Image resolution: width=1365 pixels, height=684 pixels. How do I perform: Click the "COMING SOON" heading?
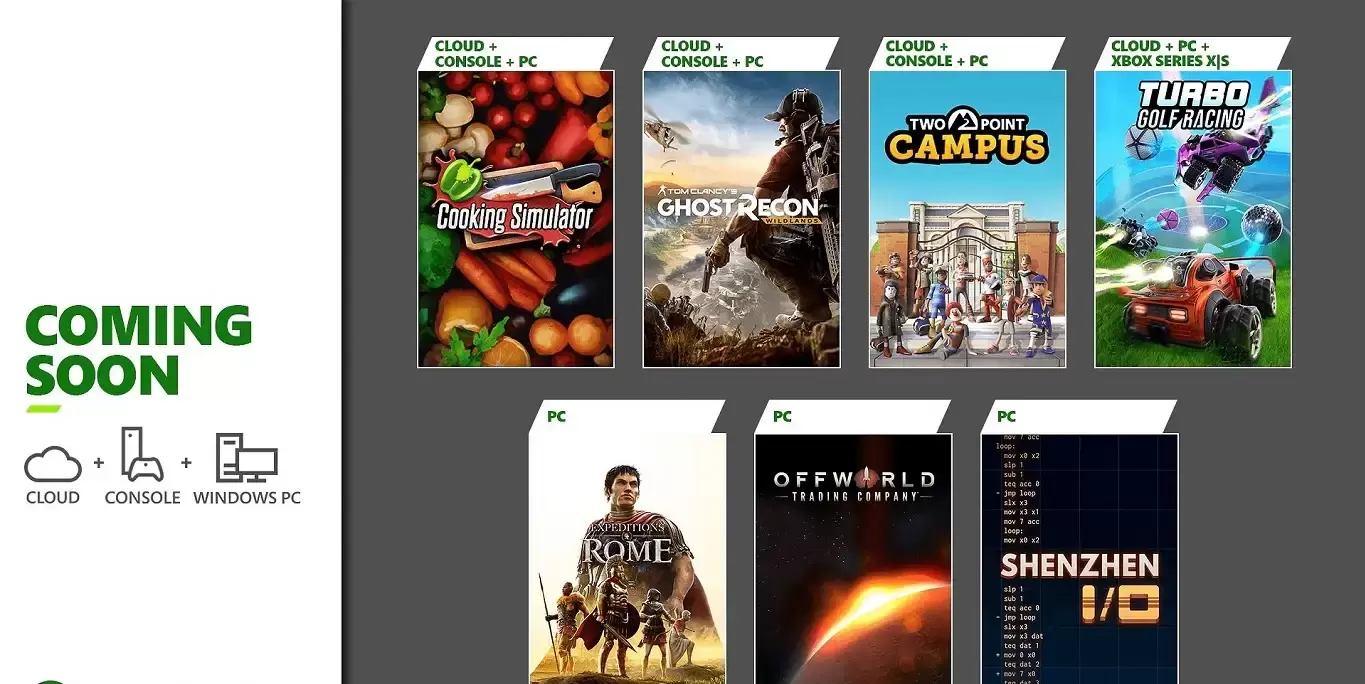point(138,351)
